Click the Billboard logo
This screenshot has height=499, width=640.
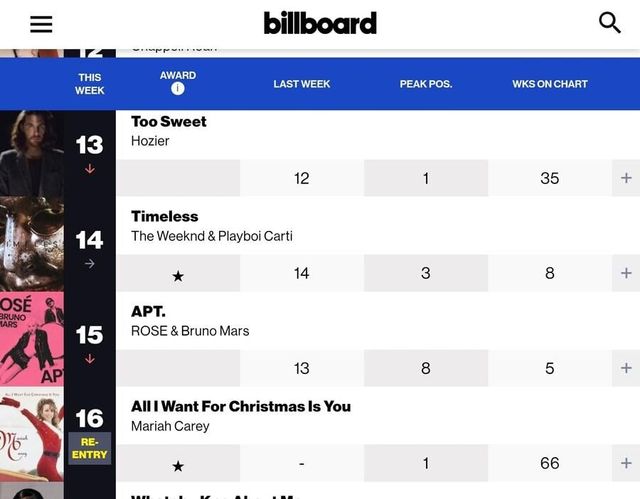[320, 23]
